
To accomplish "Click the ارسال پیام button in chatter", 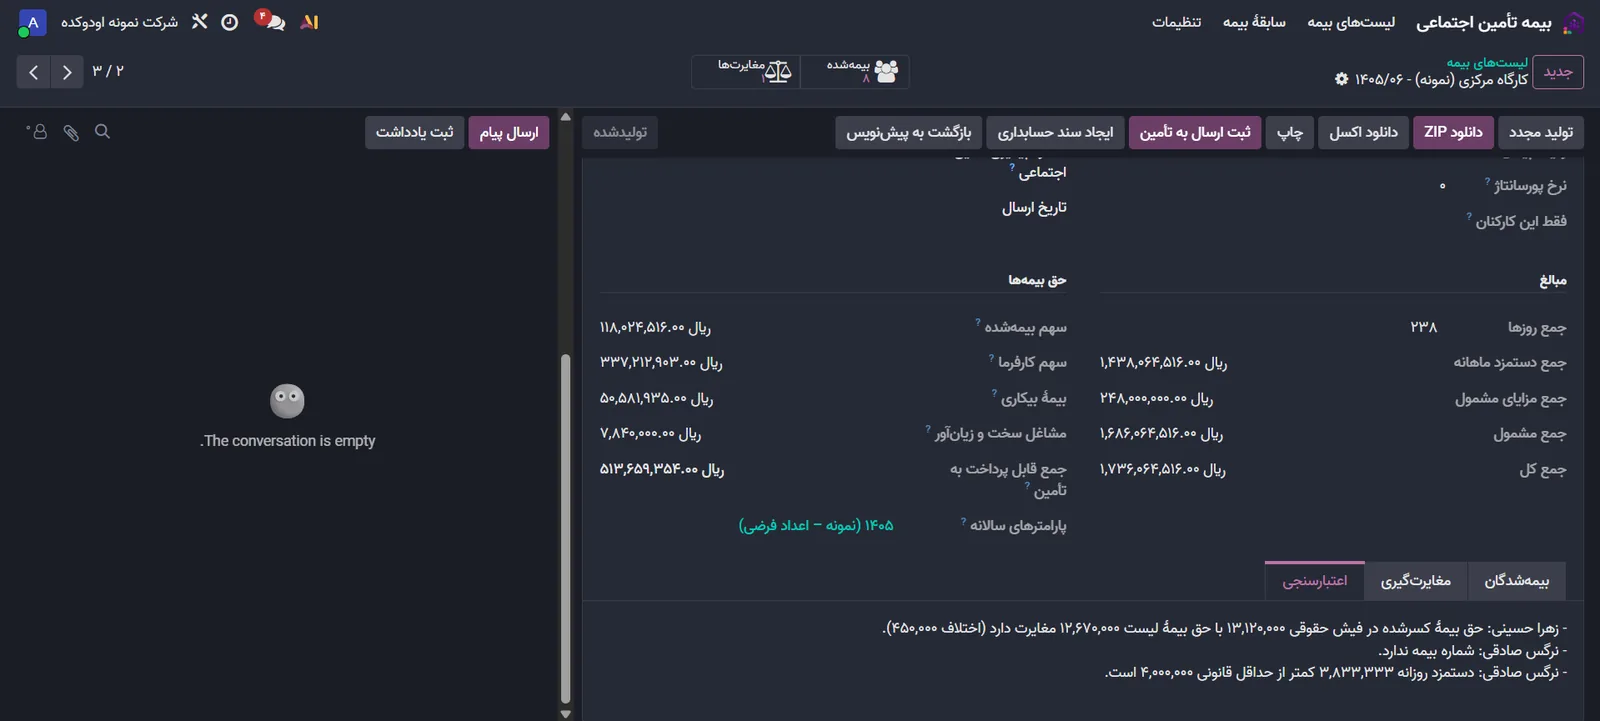I will point(508,132).
